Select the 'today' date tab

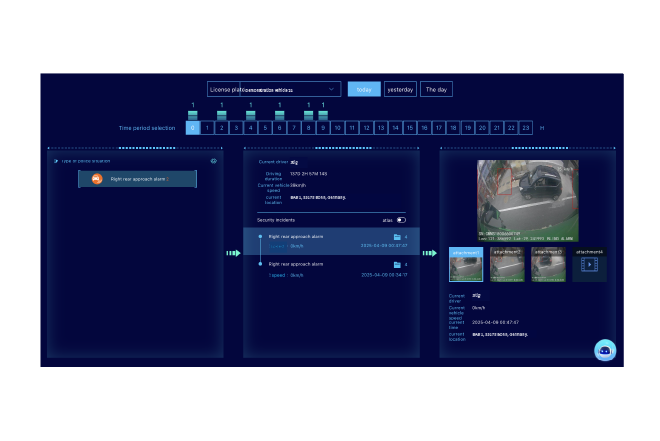[364, 89]
